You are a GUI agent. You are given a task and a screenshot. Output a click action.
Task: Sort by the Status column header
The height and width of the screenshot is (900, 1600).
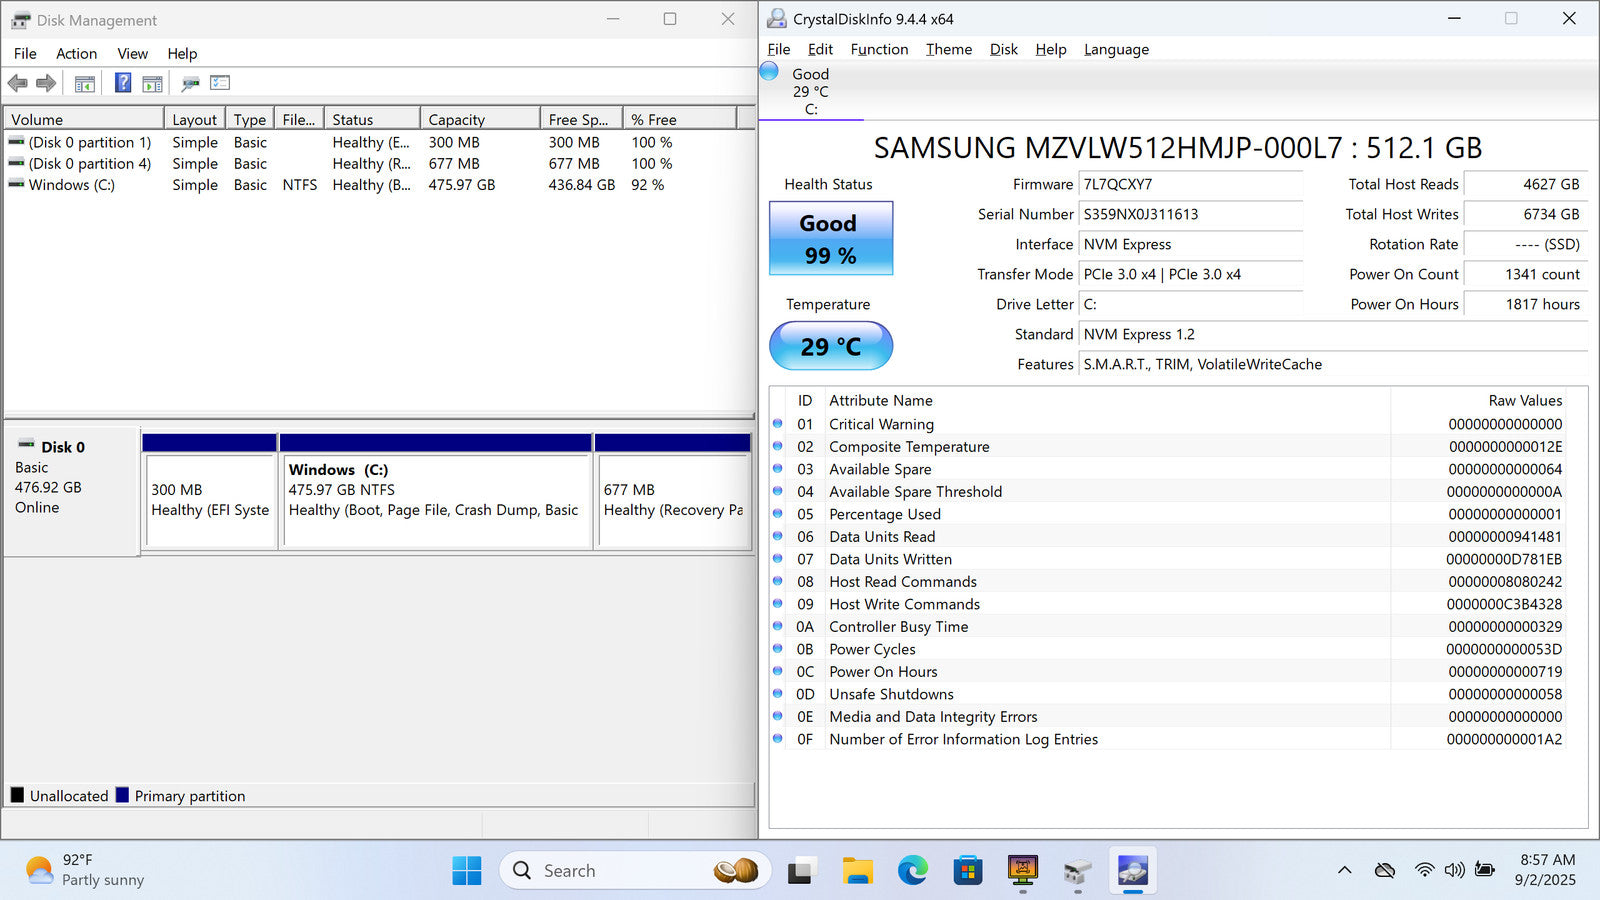click(372, 119)
